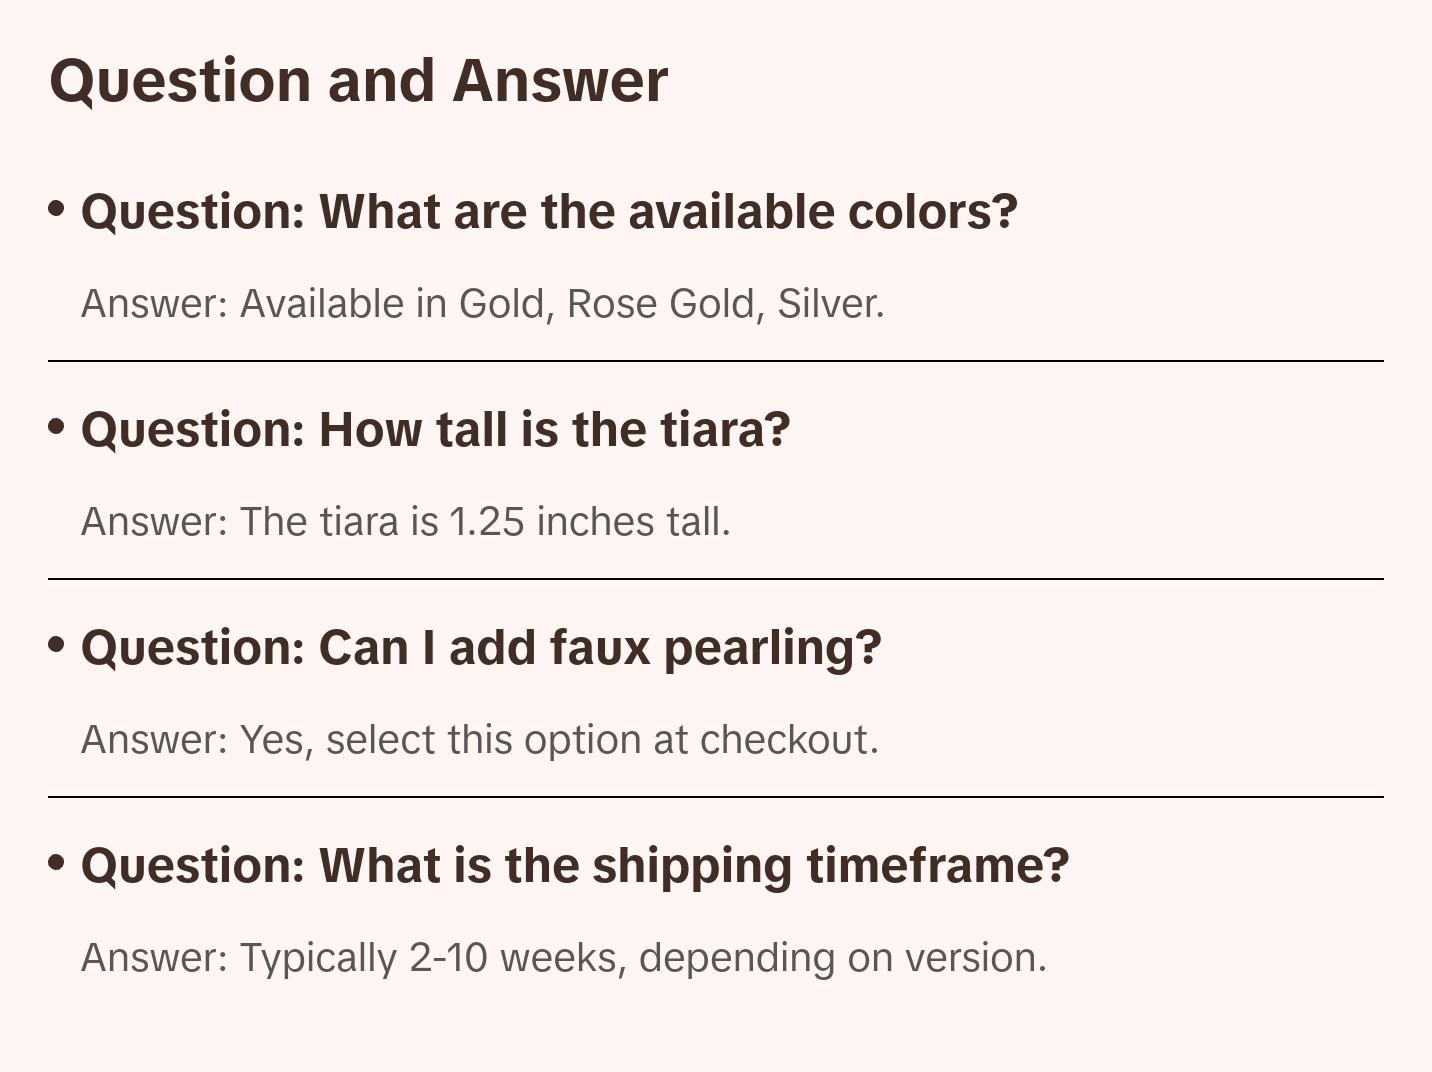Open the "Can I add faux pearling?" question

(481, 648)
